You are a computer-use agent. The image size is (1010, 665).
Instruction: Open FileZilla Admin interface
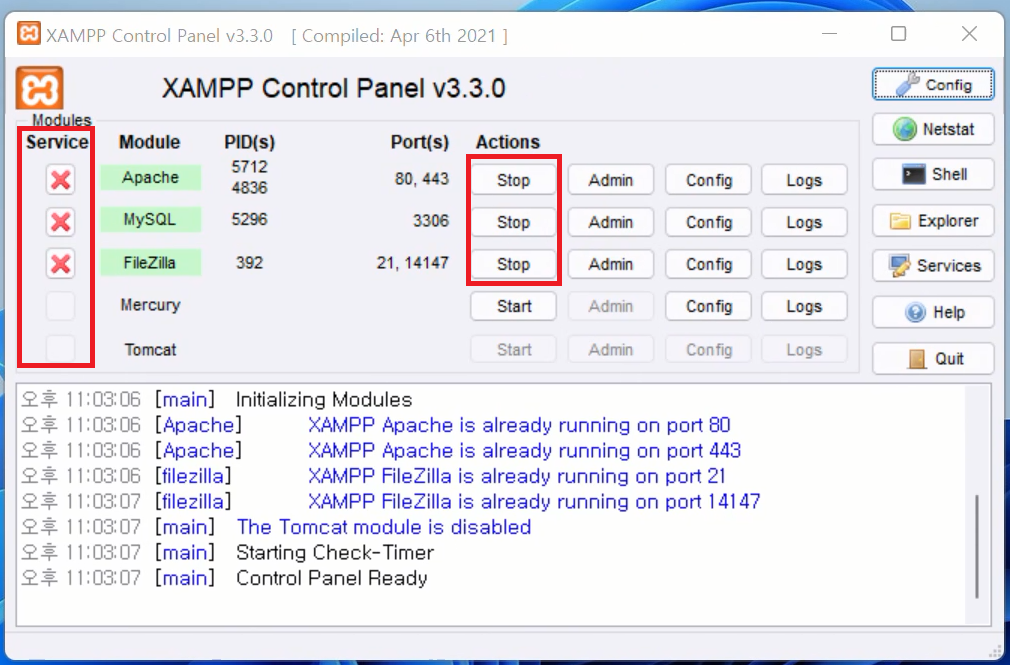611,264
